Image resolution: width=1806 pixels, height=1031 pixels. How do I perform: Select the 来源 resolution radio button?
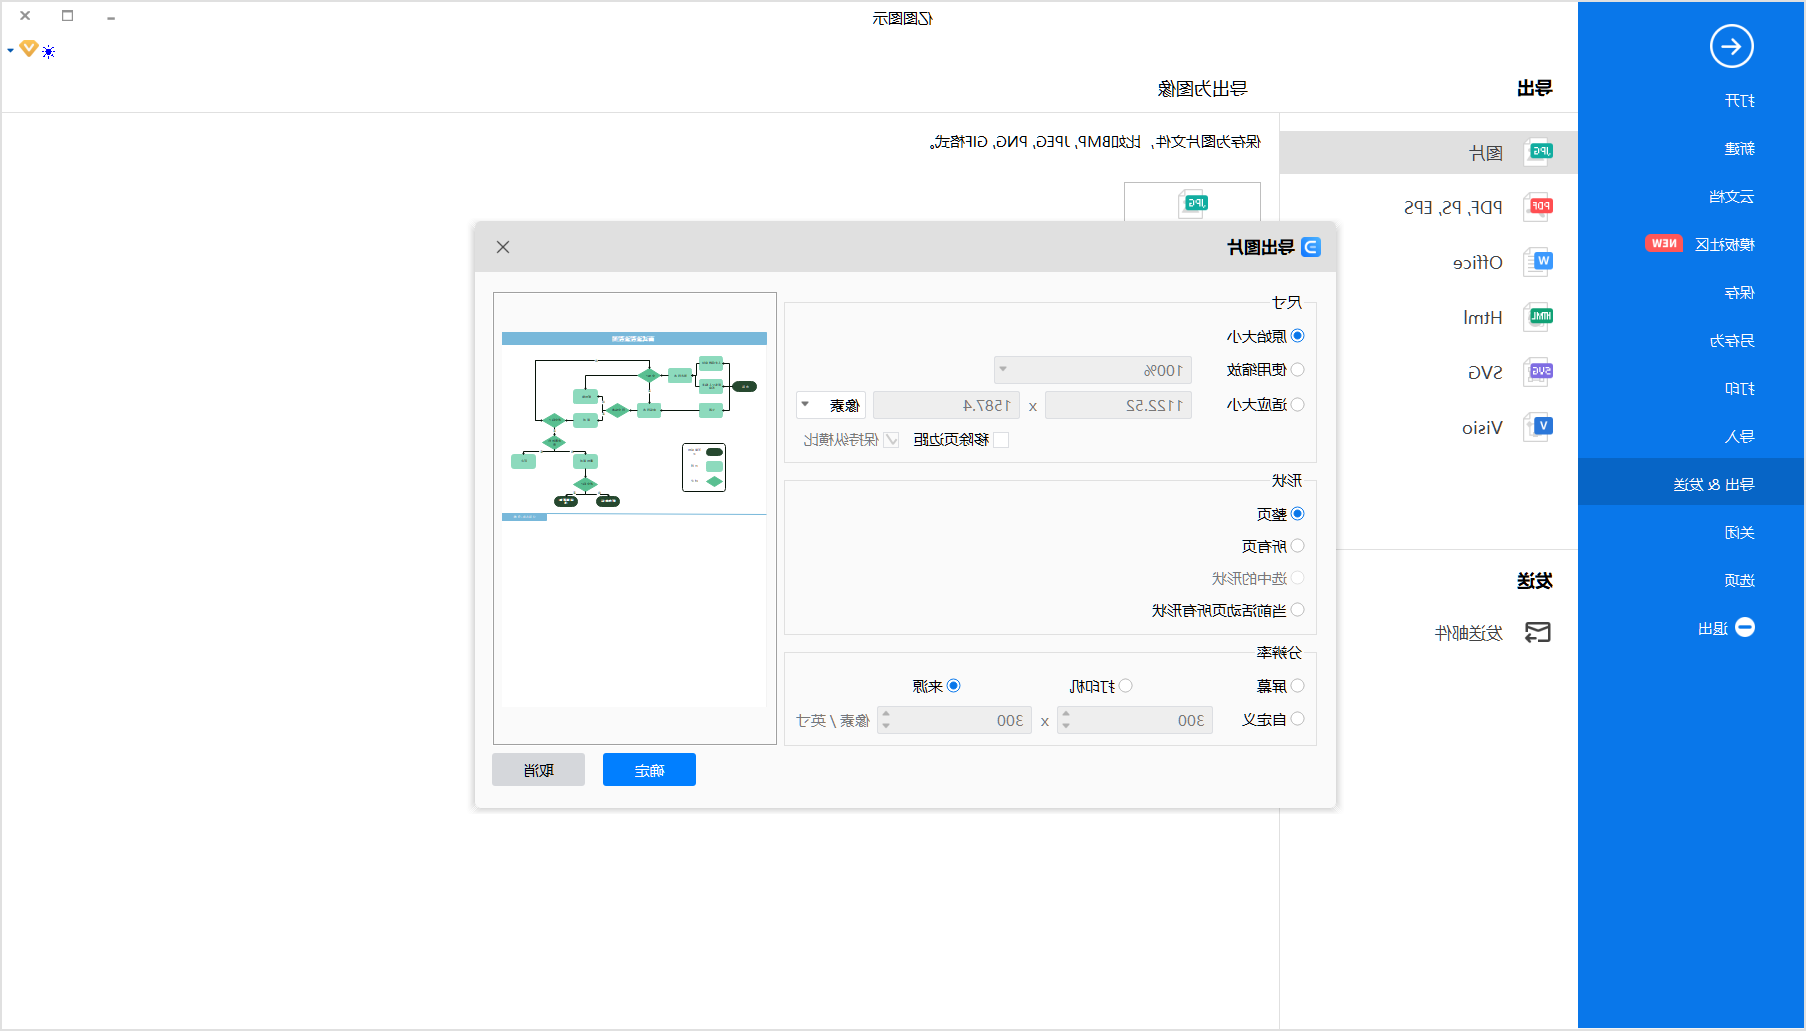(x=953, y=685)
